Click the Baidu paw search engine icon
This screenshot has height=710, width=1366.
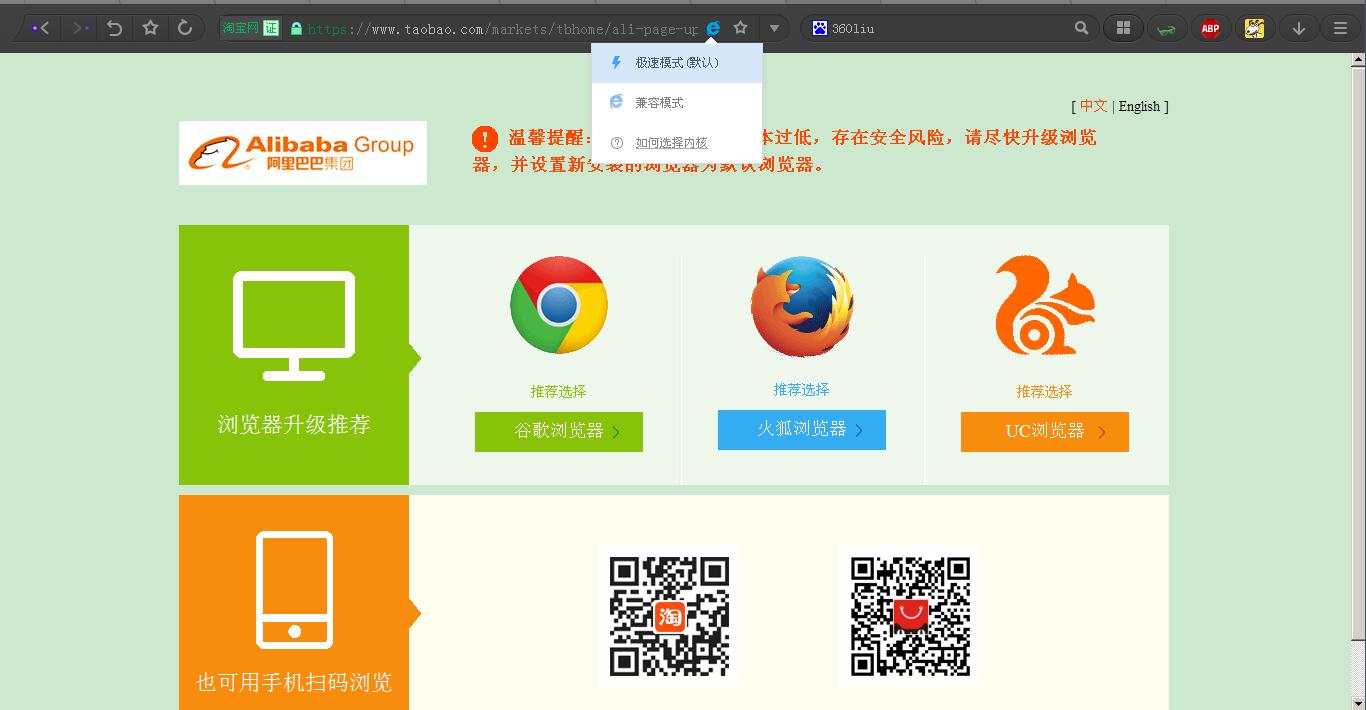pos(820,28)
